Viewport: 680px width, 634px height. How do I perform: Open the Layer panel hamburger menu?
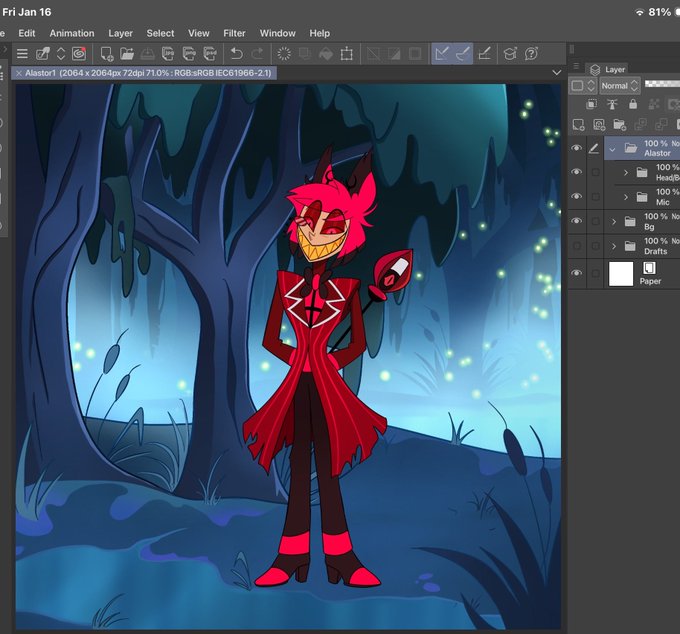576,66
